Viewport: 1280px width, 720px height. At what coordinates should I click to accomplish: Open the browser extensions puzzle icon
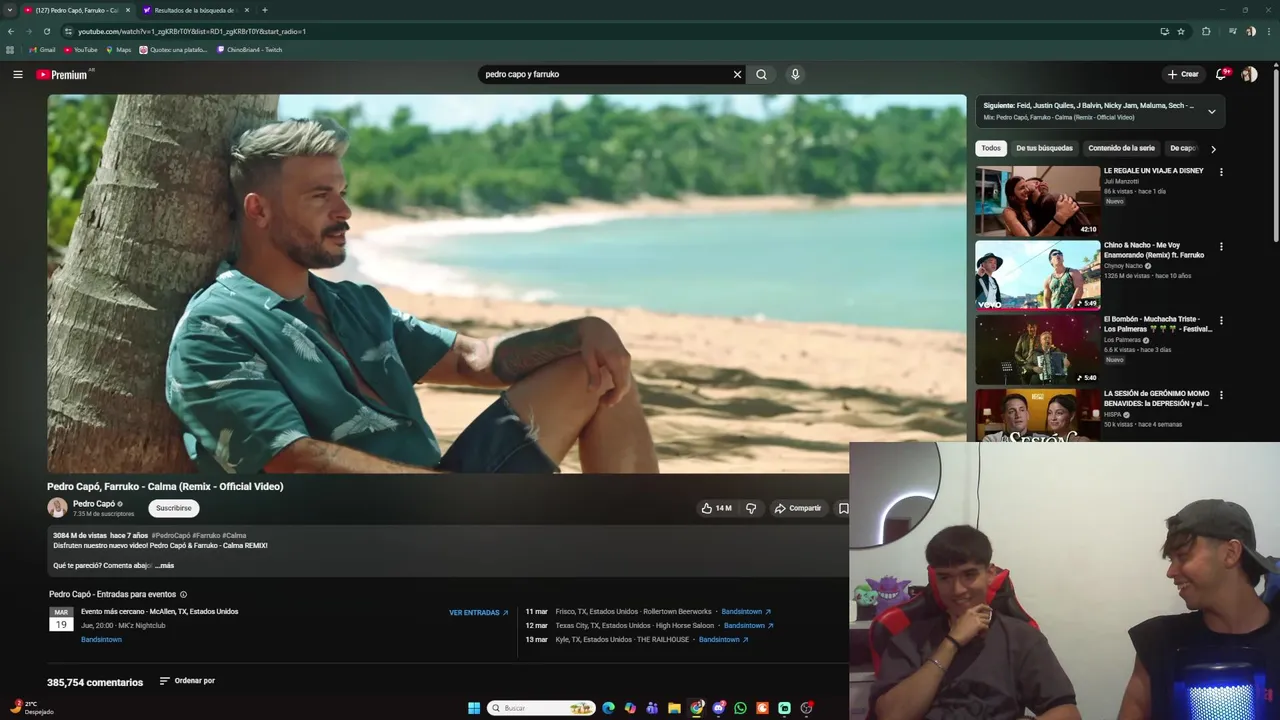click(1206, 31)
